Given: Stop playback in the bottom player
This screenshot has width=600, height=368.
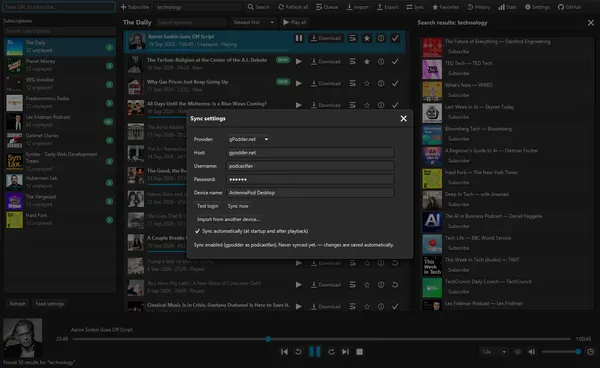Looking at the screenshot, I should (359, 352).
